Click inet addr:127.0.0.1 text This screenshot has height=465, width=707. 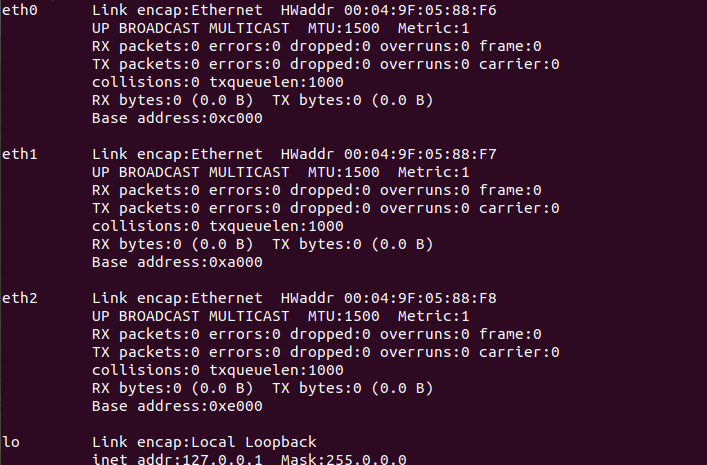pos(177,459)
